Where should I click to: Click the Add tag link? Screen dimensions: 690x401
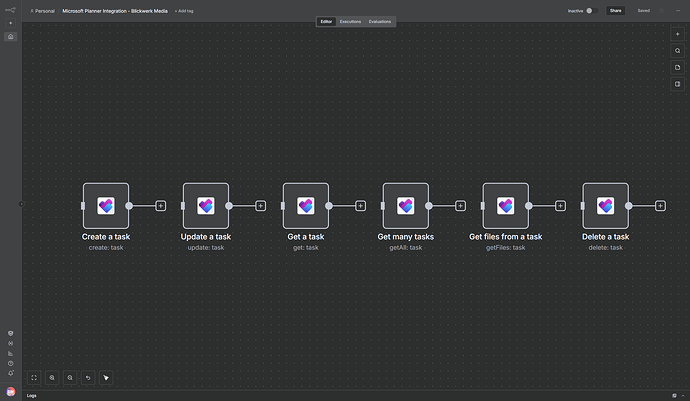(x=184, y=11)
